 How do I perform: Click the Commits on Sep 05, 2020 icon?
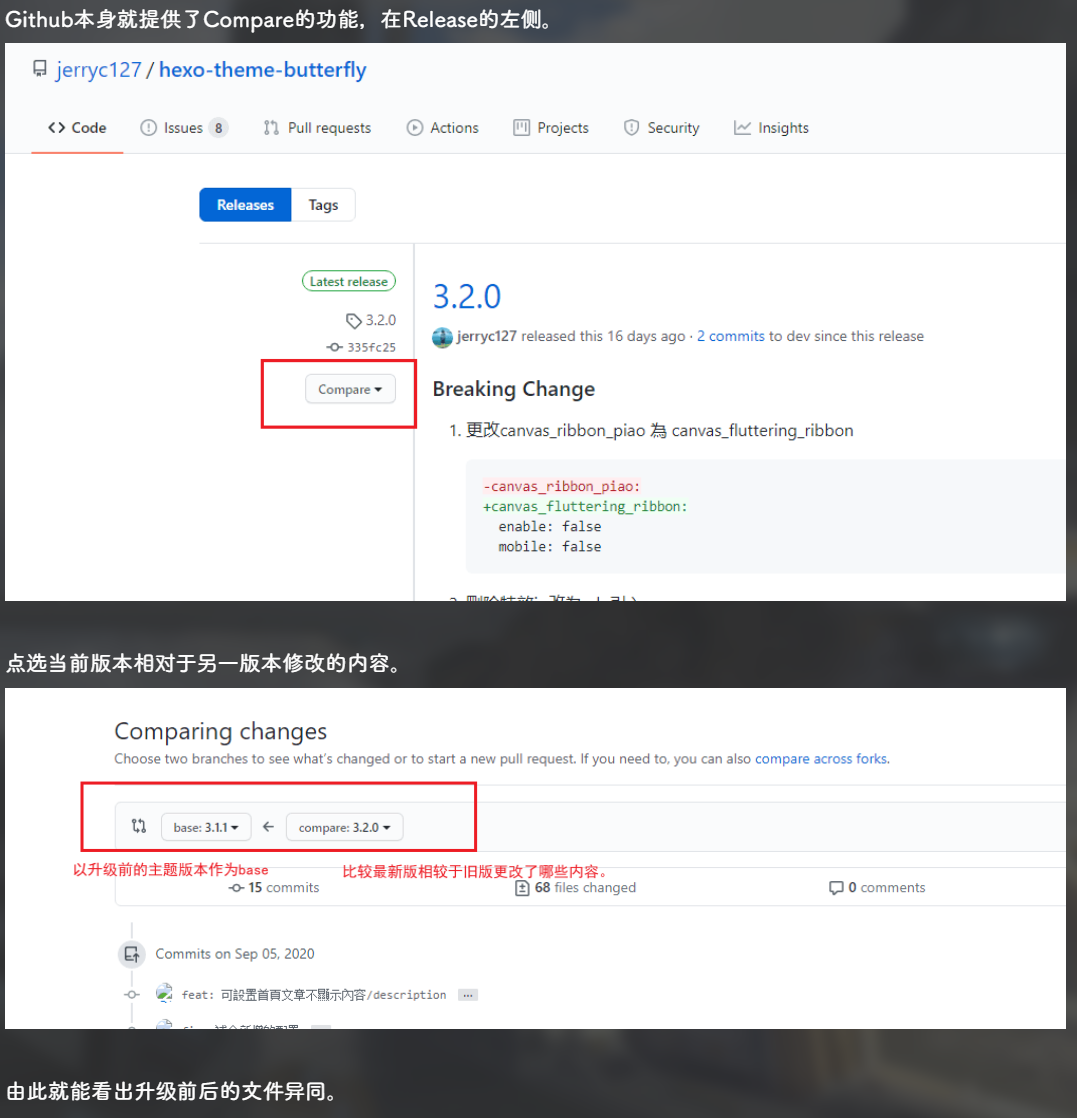pyautogui.click(x=132, y=954)
